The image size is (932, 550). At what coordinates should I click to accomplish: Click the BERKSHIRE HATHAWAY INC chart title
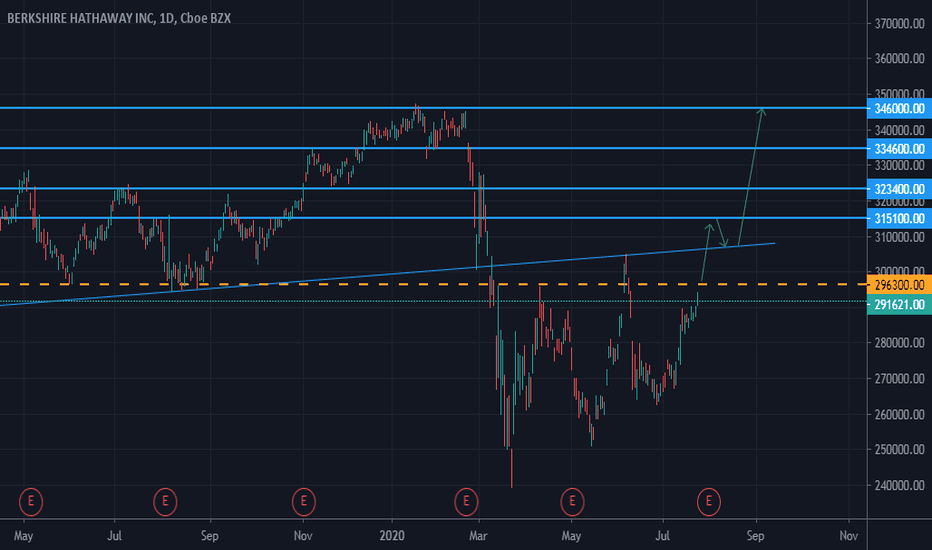[119, 18]
